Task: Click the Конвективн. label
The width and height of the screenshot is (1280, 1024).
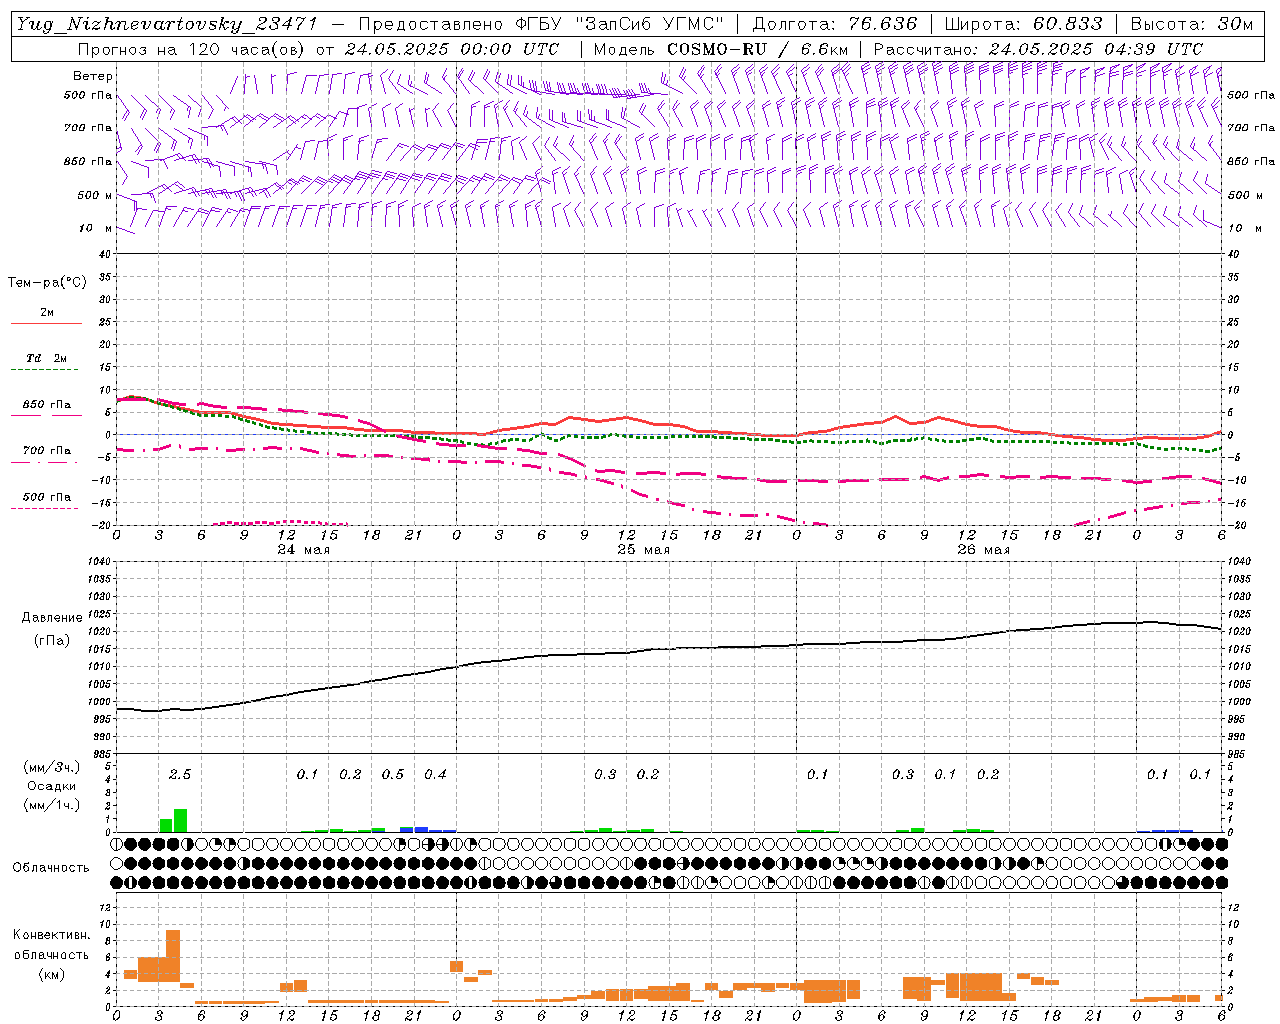Action: (52, 935)
